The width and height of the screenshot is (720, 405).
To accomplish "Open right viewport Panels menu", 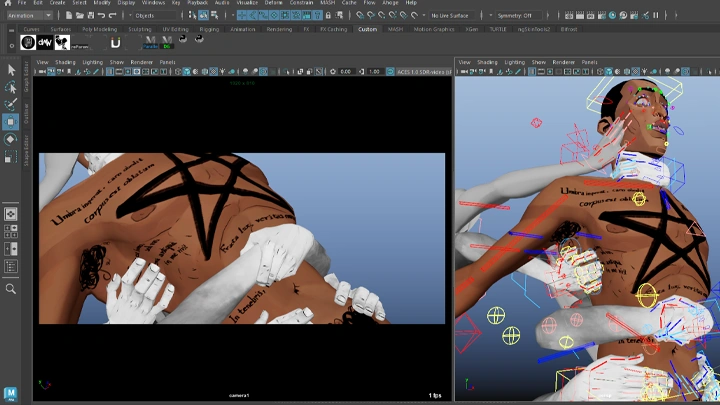I will pyautogui.click(x=589, y=62).
